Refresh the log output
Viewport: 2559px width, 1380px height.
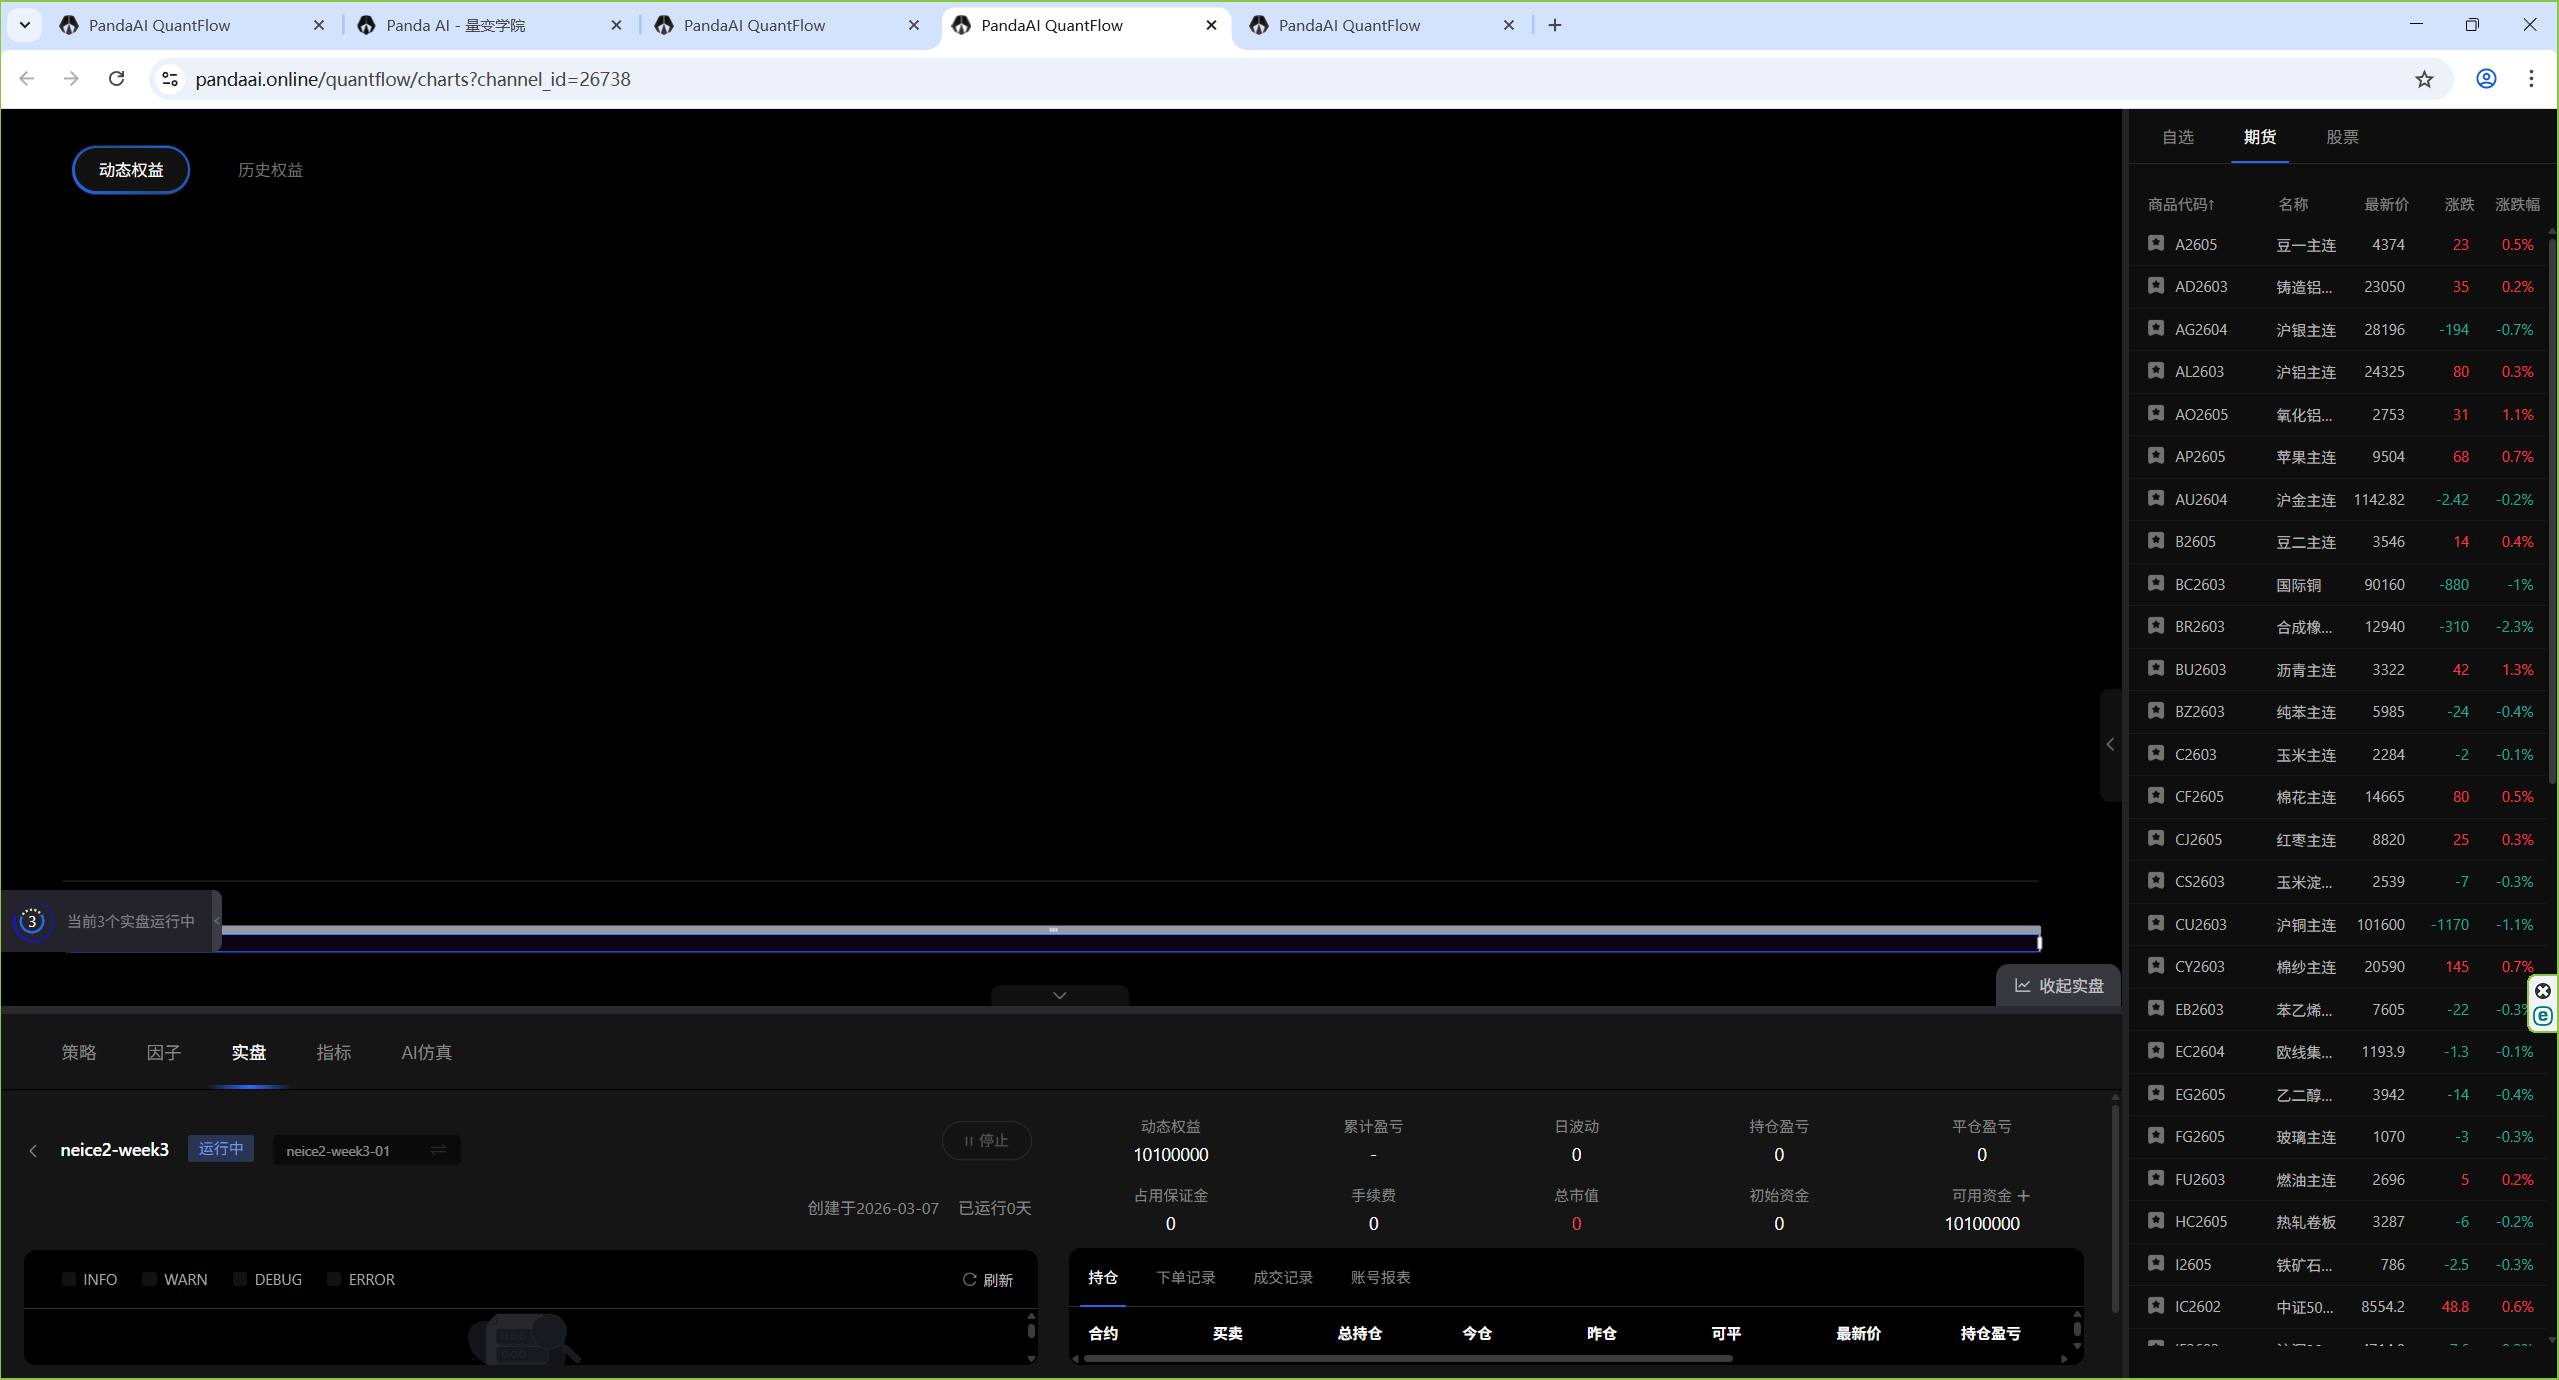click(988, 1280)
